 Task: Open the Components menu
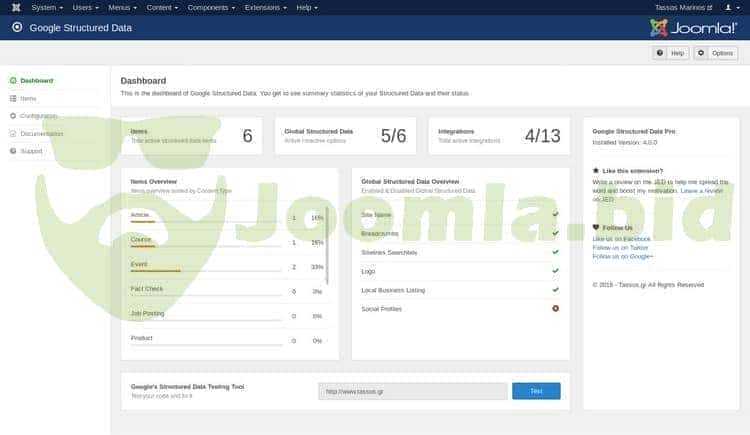tap(211, 8)
